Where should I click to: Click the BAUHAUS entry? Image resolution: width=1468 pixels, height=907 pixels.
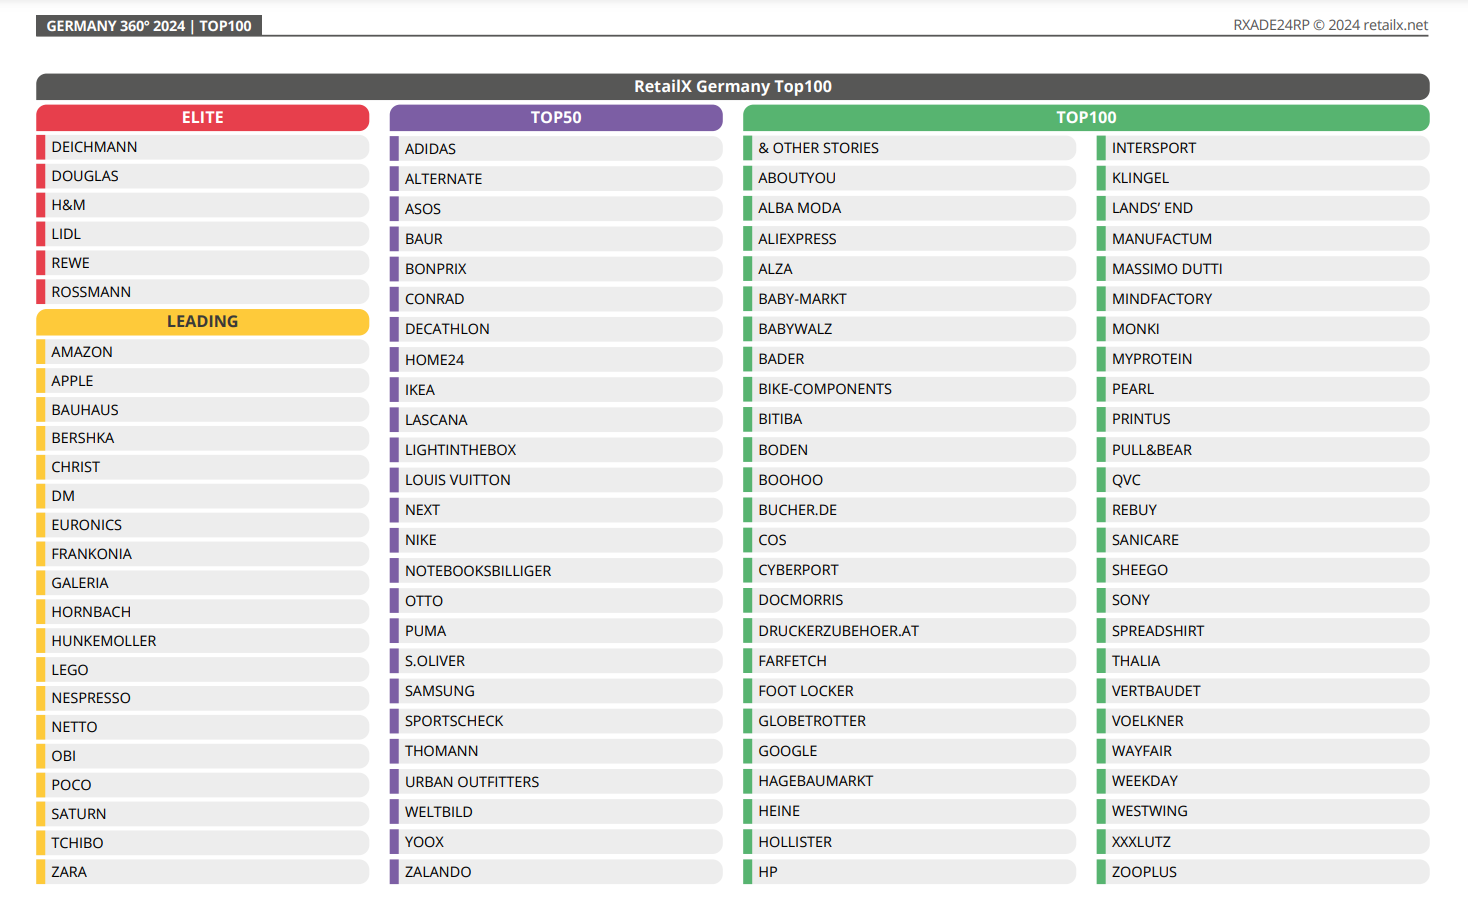[202, 410]
